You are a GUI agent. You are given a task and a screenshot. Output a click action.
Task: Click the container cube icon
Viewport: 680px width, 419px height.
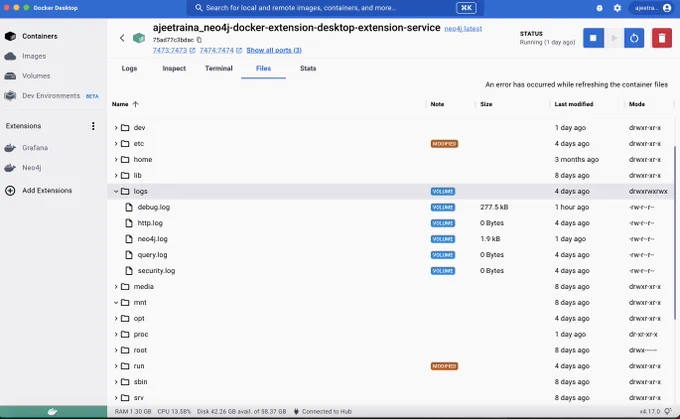(x=139, y=38)
